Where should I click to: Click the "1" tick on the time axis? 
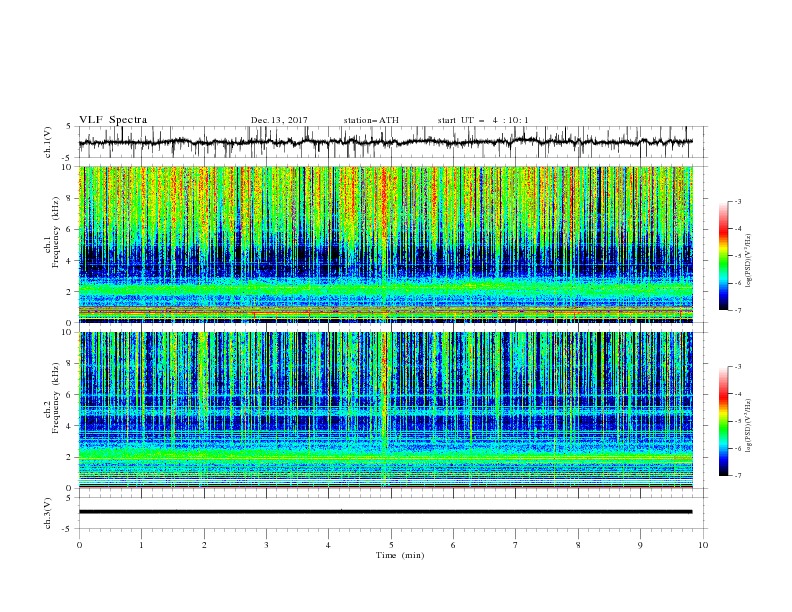pos(141,545)
